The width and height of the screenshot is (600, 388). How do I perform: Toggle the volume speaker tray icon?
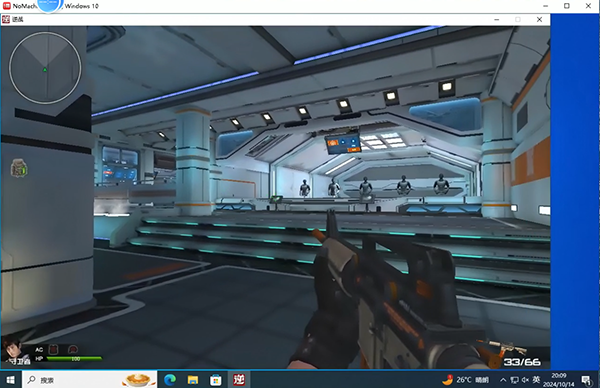tap(525, 380)
